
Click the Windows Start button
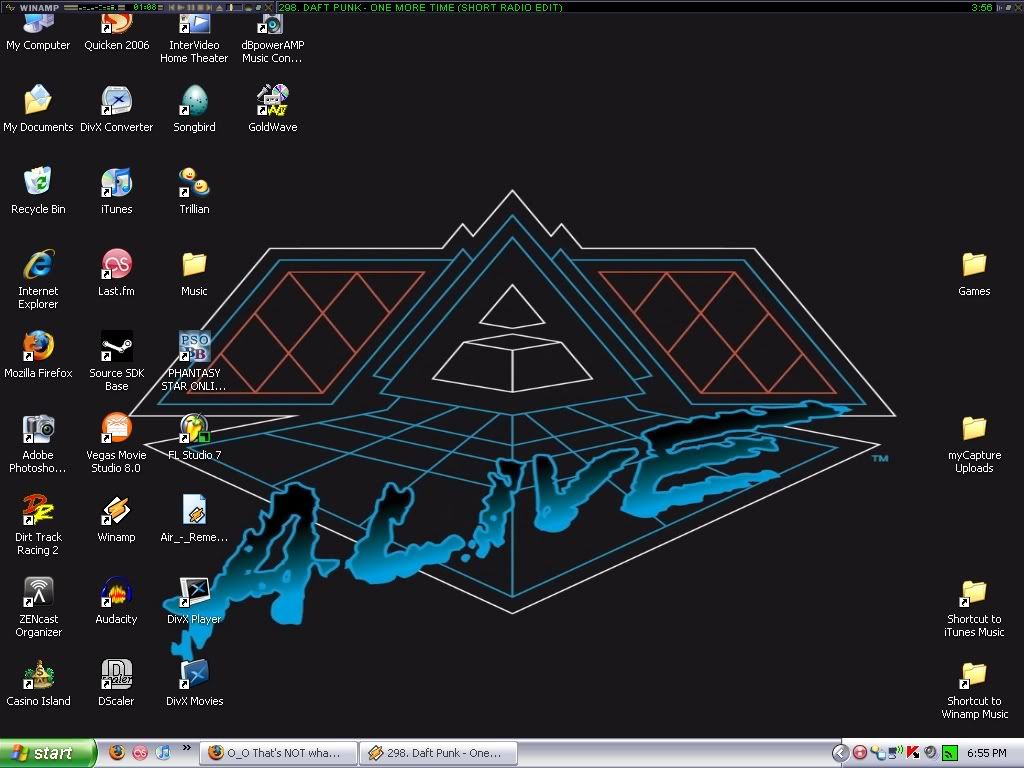coord(48,753)
